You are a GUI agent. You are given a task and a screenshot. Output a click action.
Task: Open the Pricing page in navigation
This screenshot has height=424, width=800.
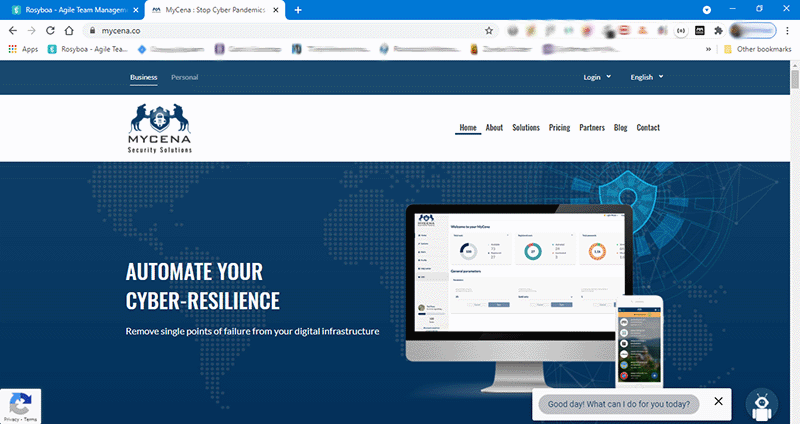tap(559, 128)
